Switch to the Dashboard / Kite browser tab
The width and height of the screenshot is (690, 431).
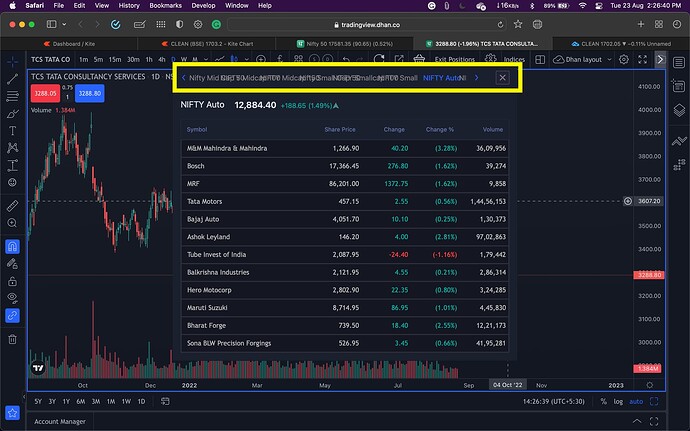pyautogui.click(x=69, y=44)
